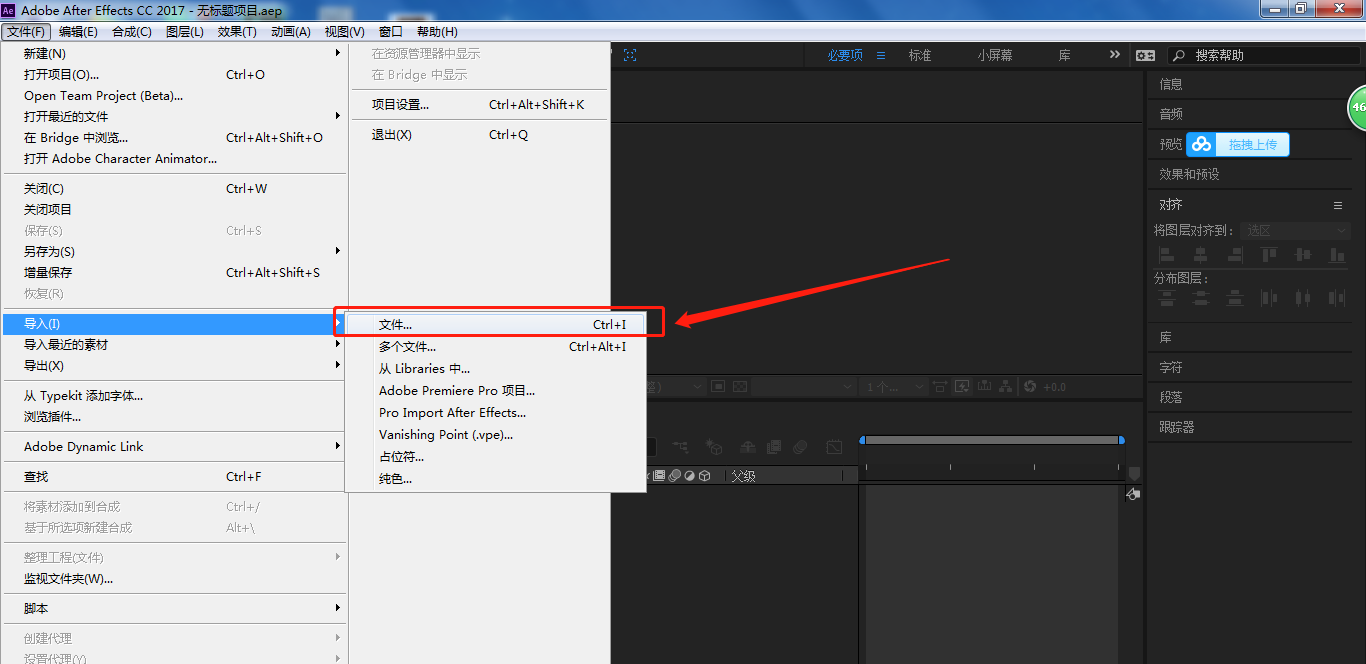Expand the 导出(X) submenu

[x=174, y=366]
